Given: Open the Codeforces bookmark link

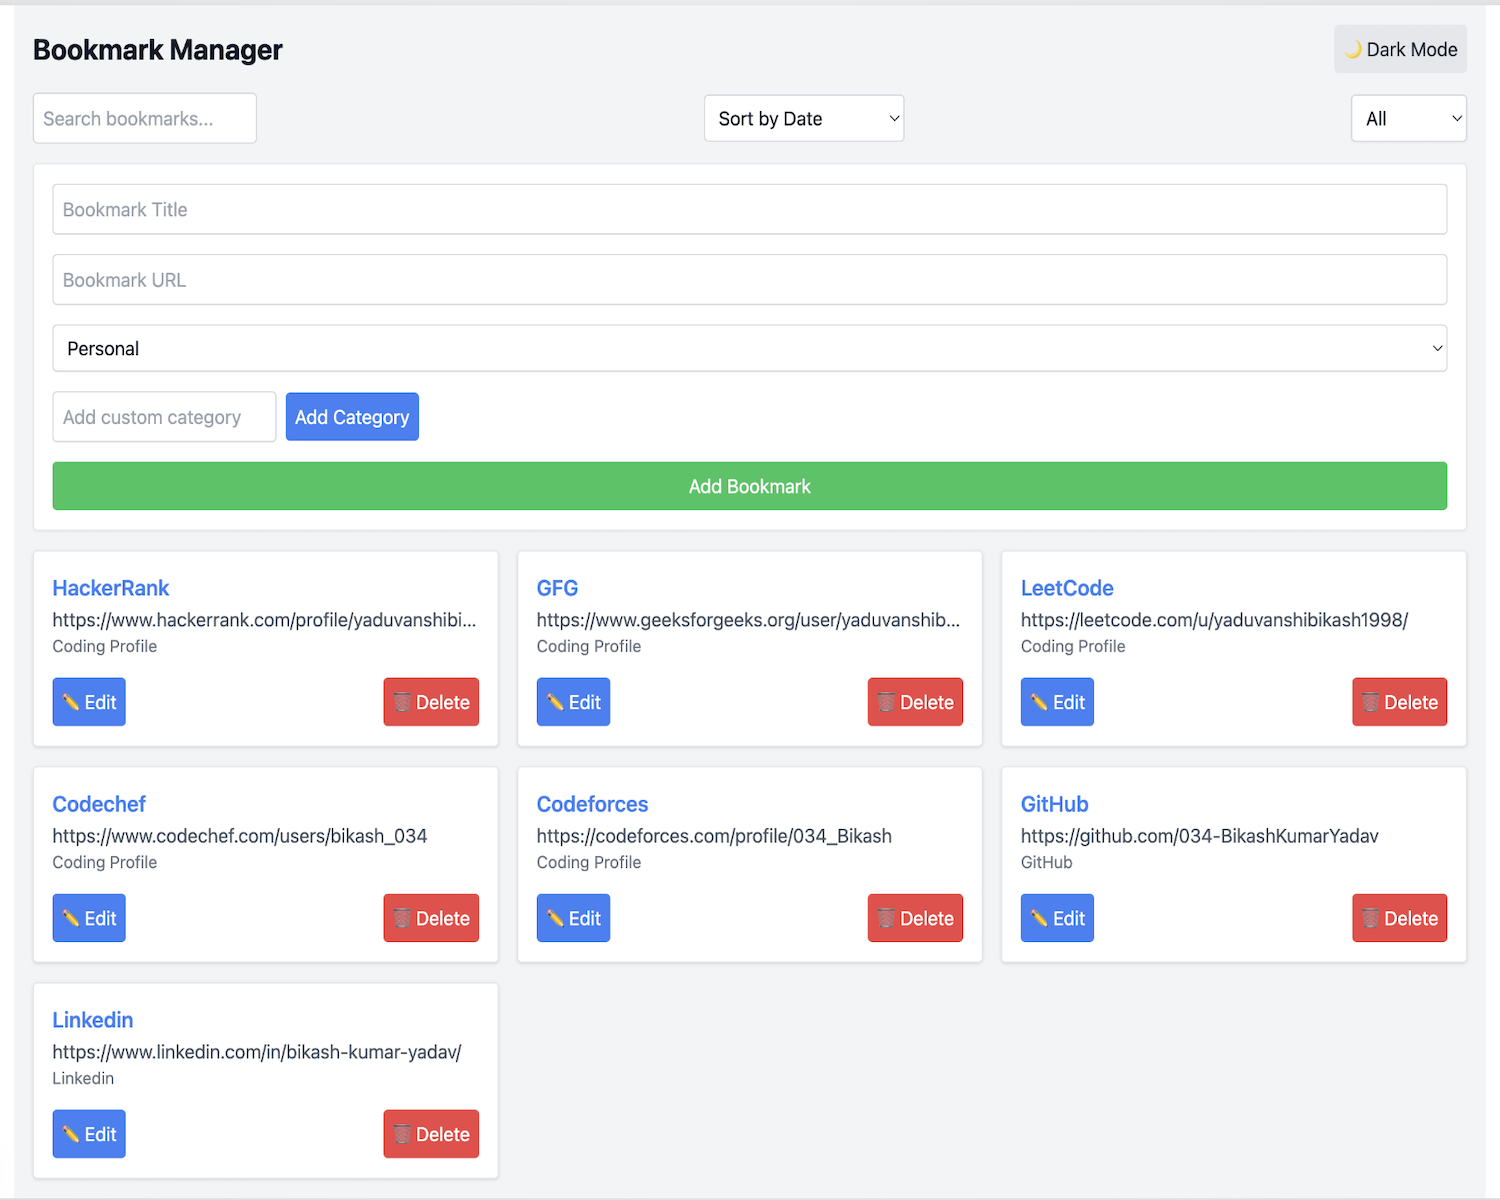Looking at the screenshot, I should tap(592, 804).
